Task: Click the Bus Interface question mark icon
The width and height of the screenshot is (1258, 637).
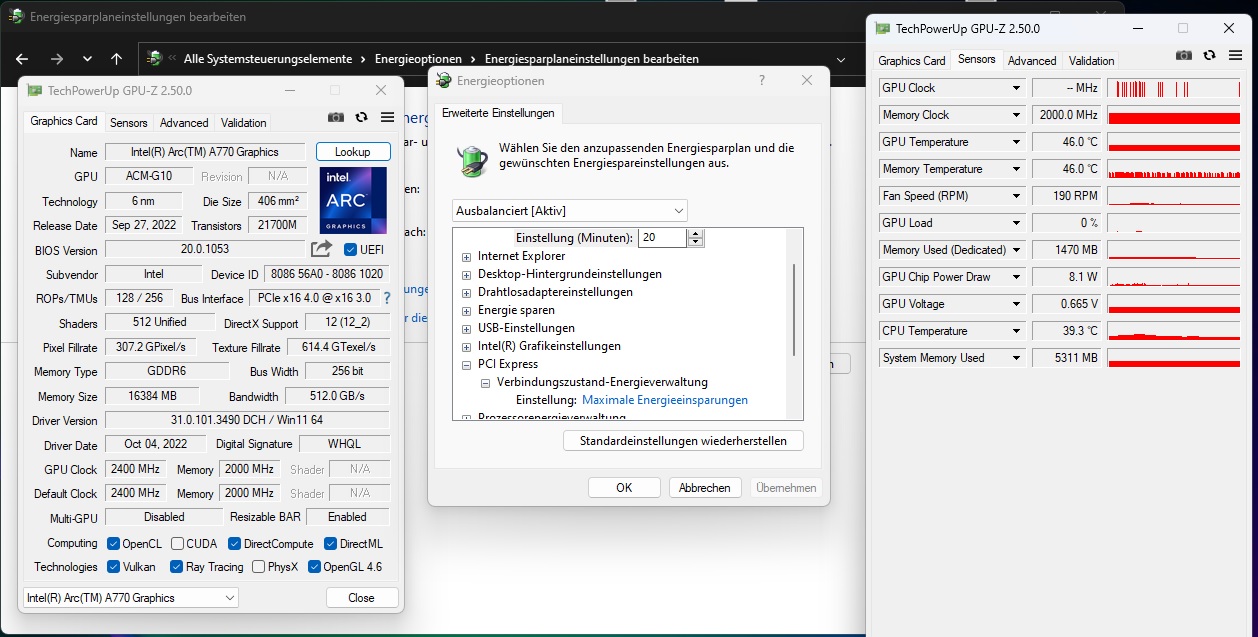Action: tap(386, 298)
